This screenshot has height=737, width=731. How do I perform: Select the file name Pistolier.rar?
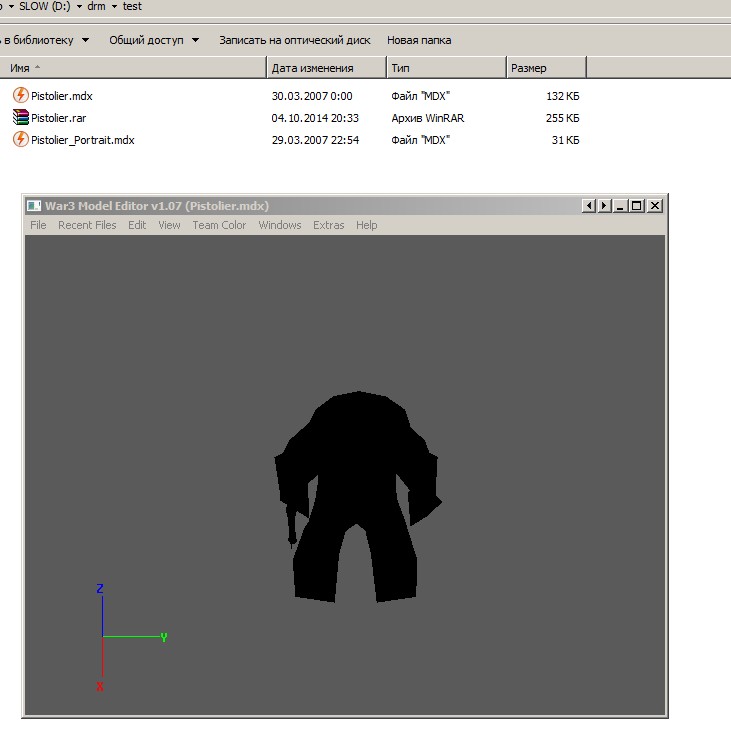(x=58, y=118)
